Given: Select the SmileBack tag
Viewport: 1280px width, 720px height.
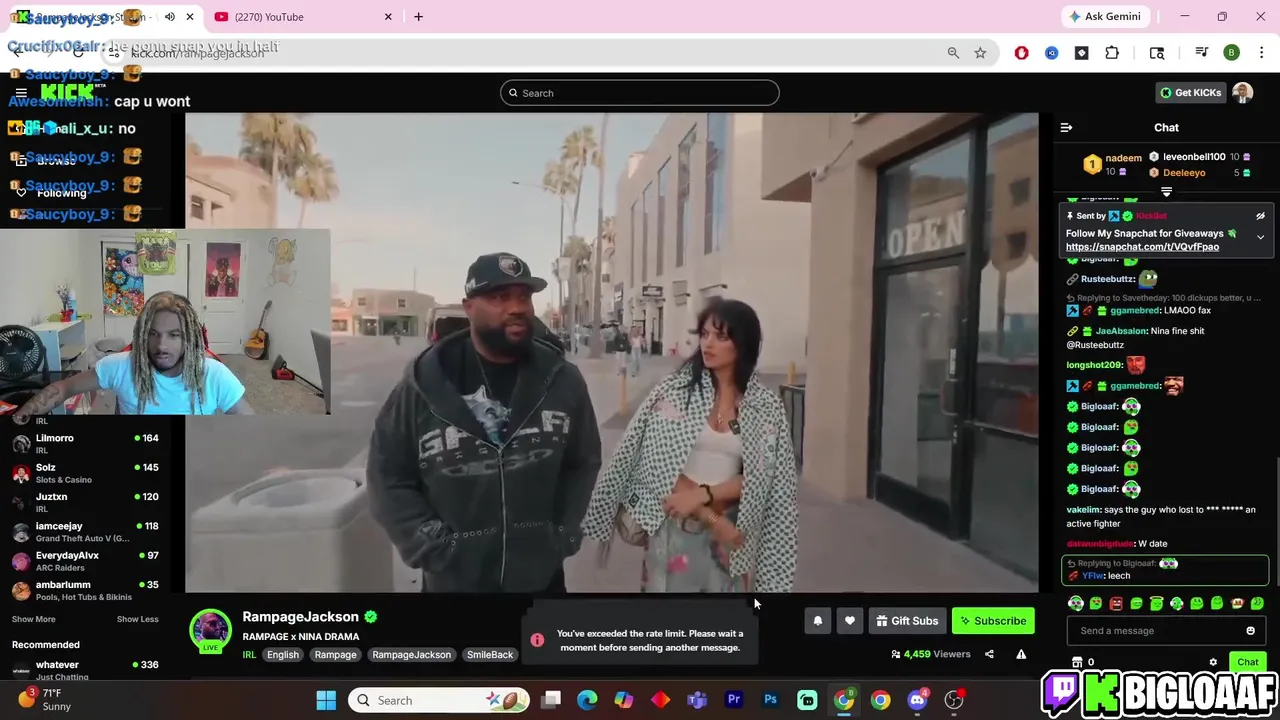Looking at the screenshot, I should (490, 655).
